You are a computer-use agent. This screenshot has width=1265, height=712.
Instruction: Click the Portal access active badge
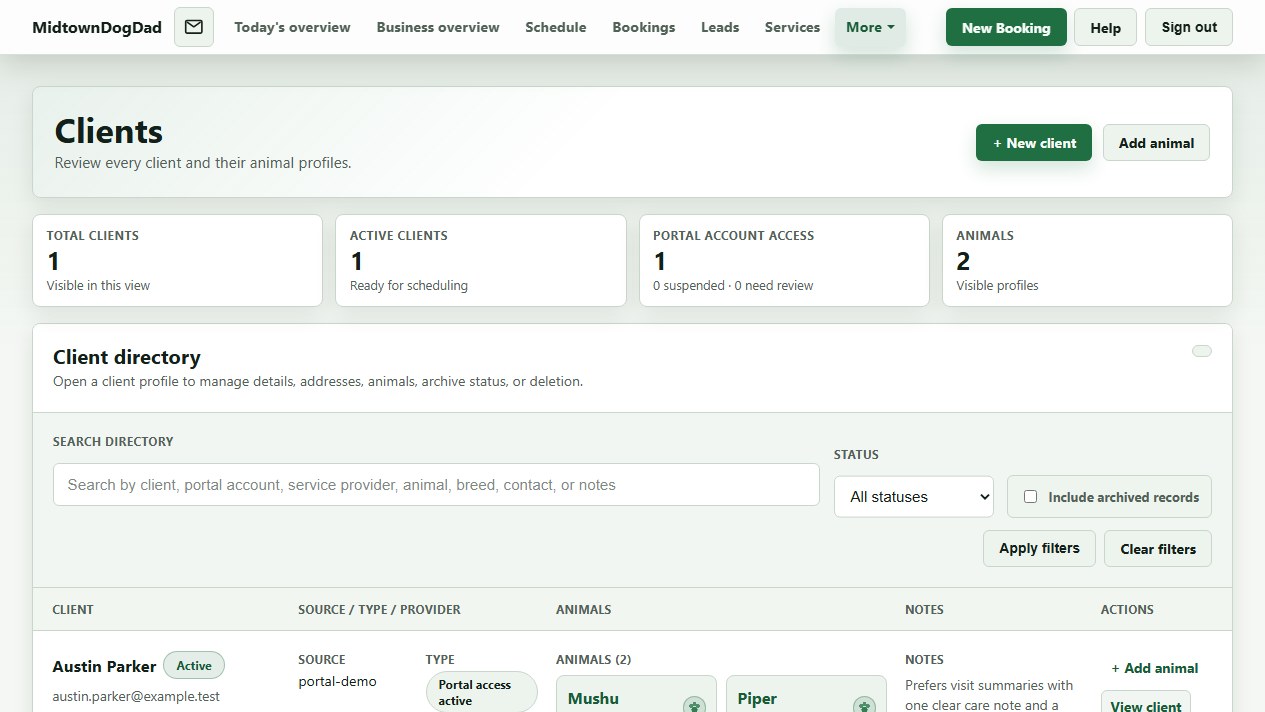point(481,692)
